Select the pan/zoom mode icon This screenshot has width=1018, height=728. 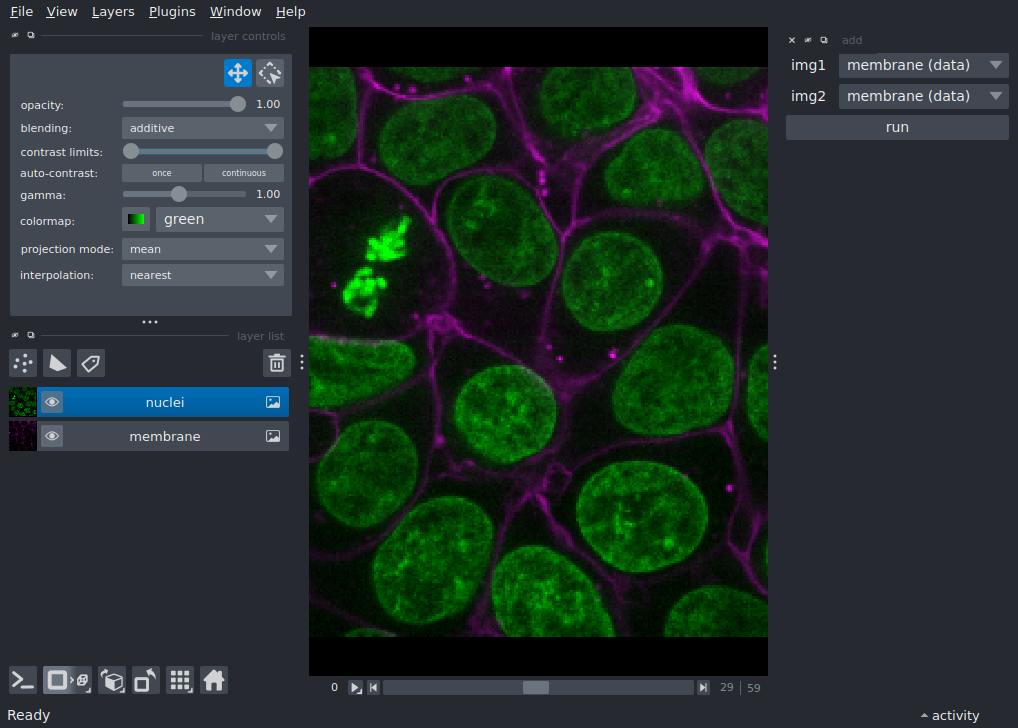tap(237, 73)
